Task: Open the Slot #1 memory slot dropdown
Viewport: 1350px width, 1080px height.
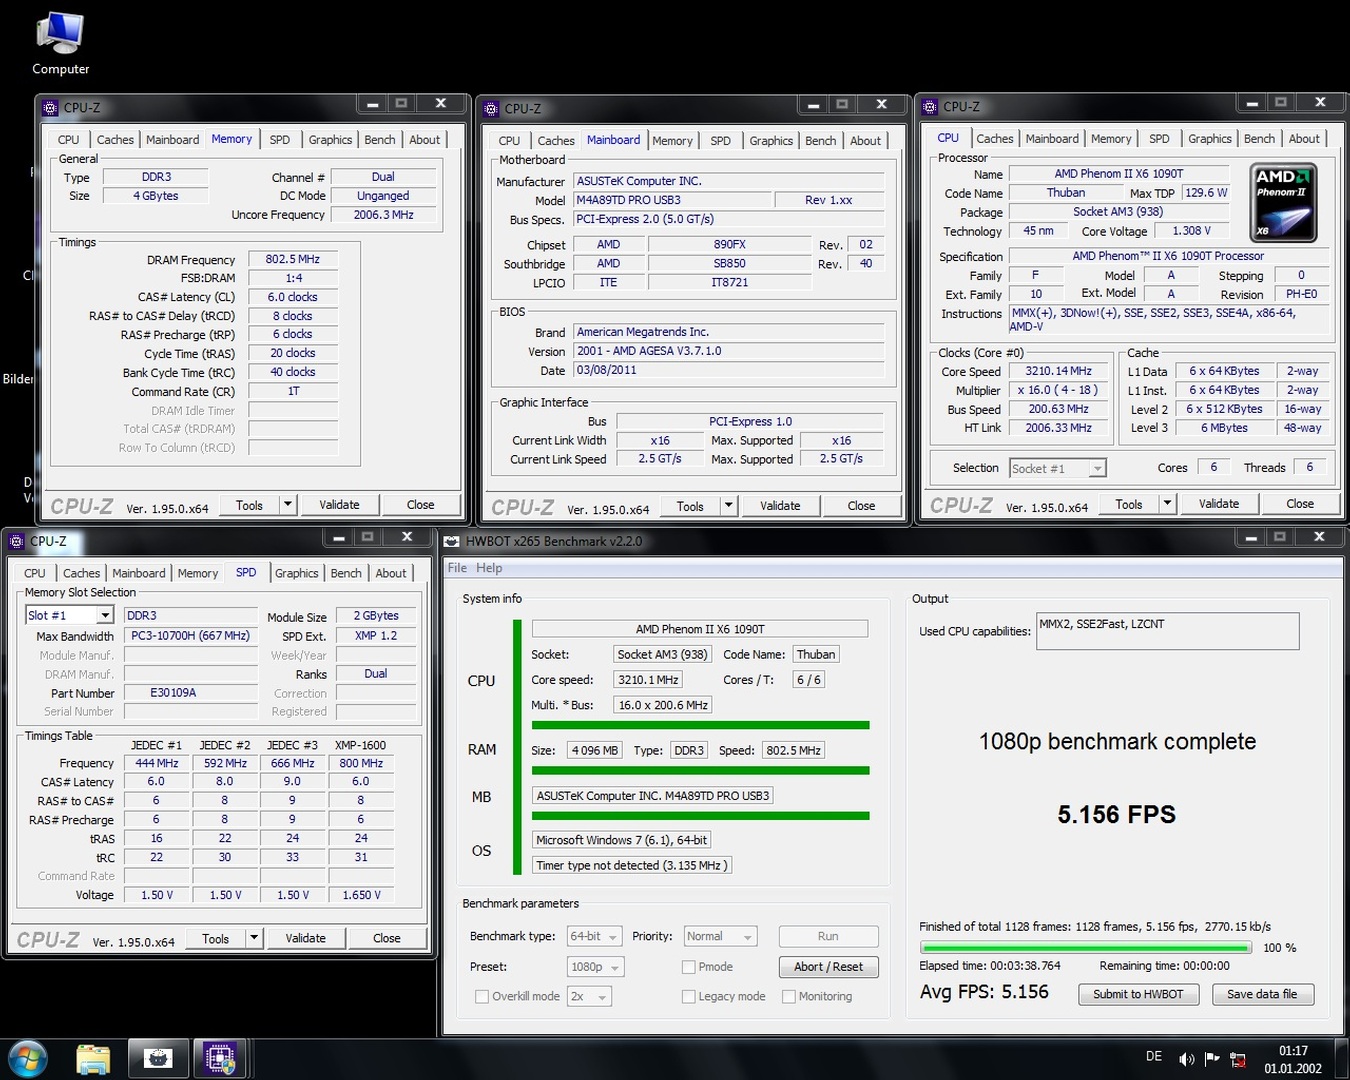Action: (104, 615)
